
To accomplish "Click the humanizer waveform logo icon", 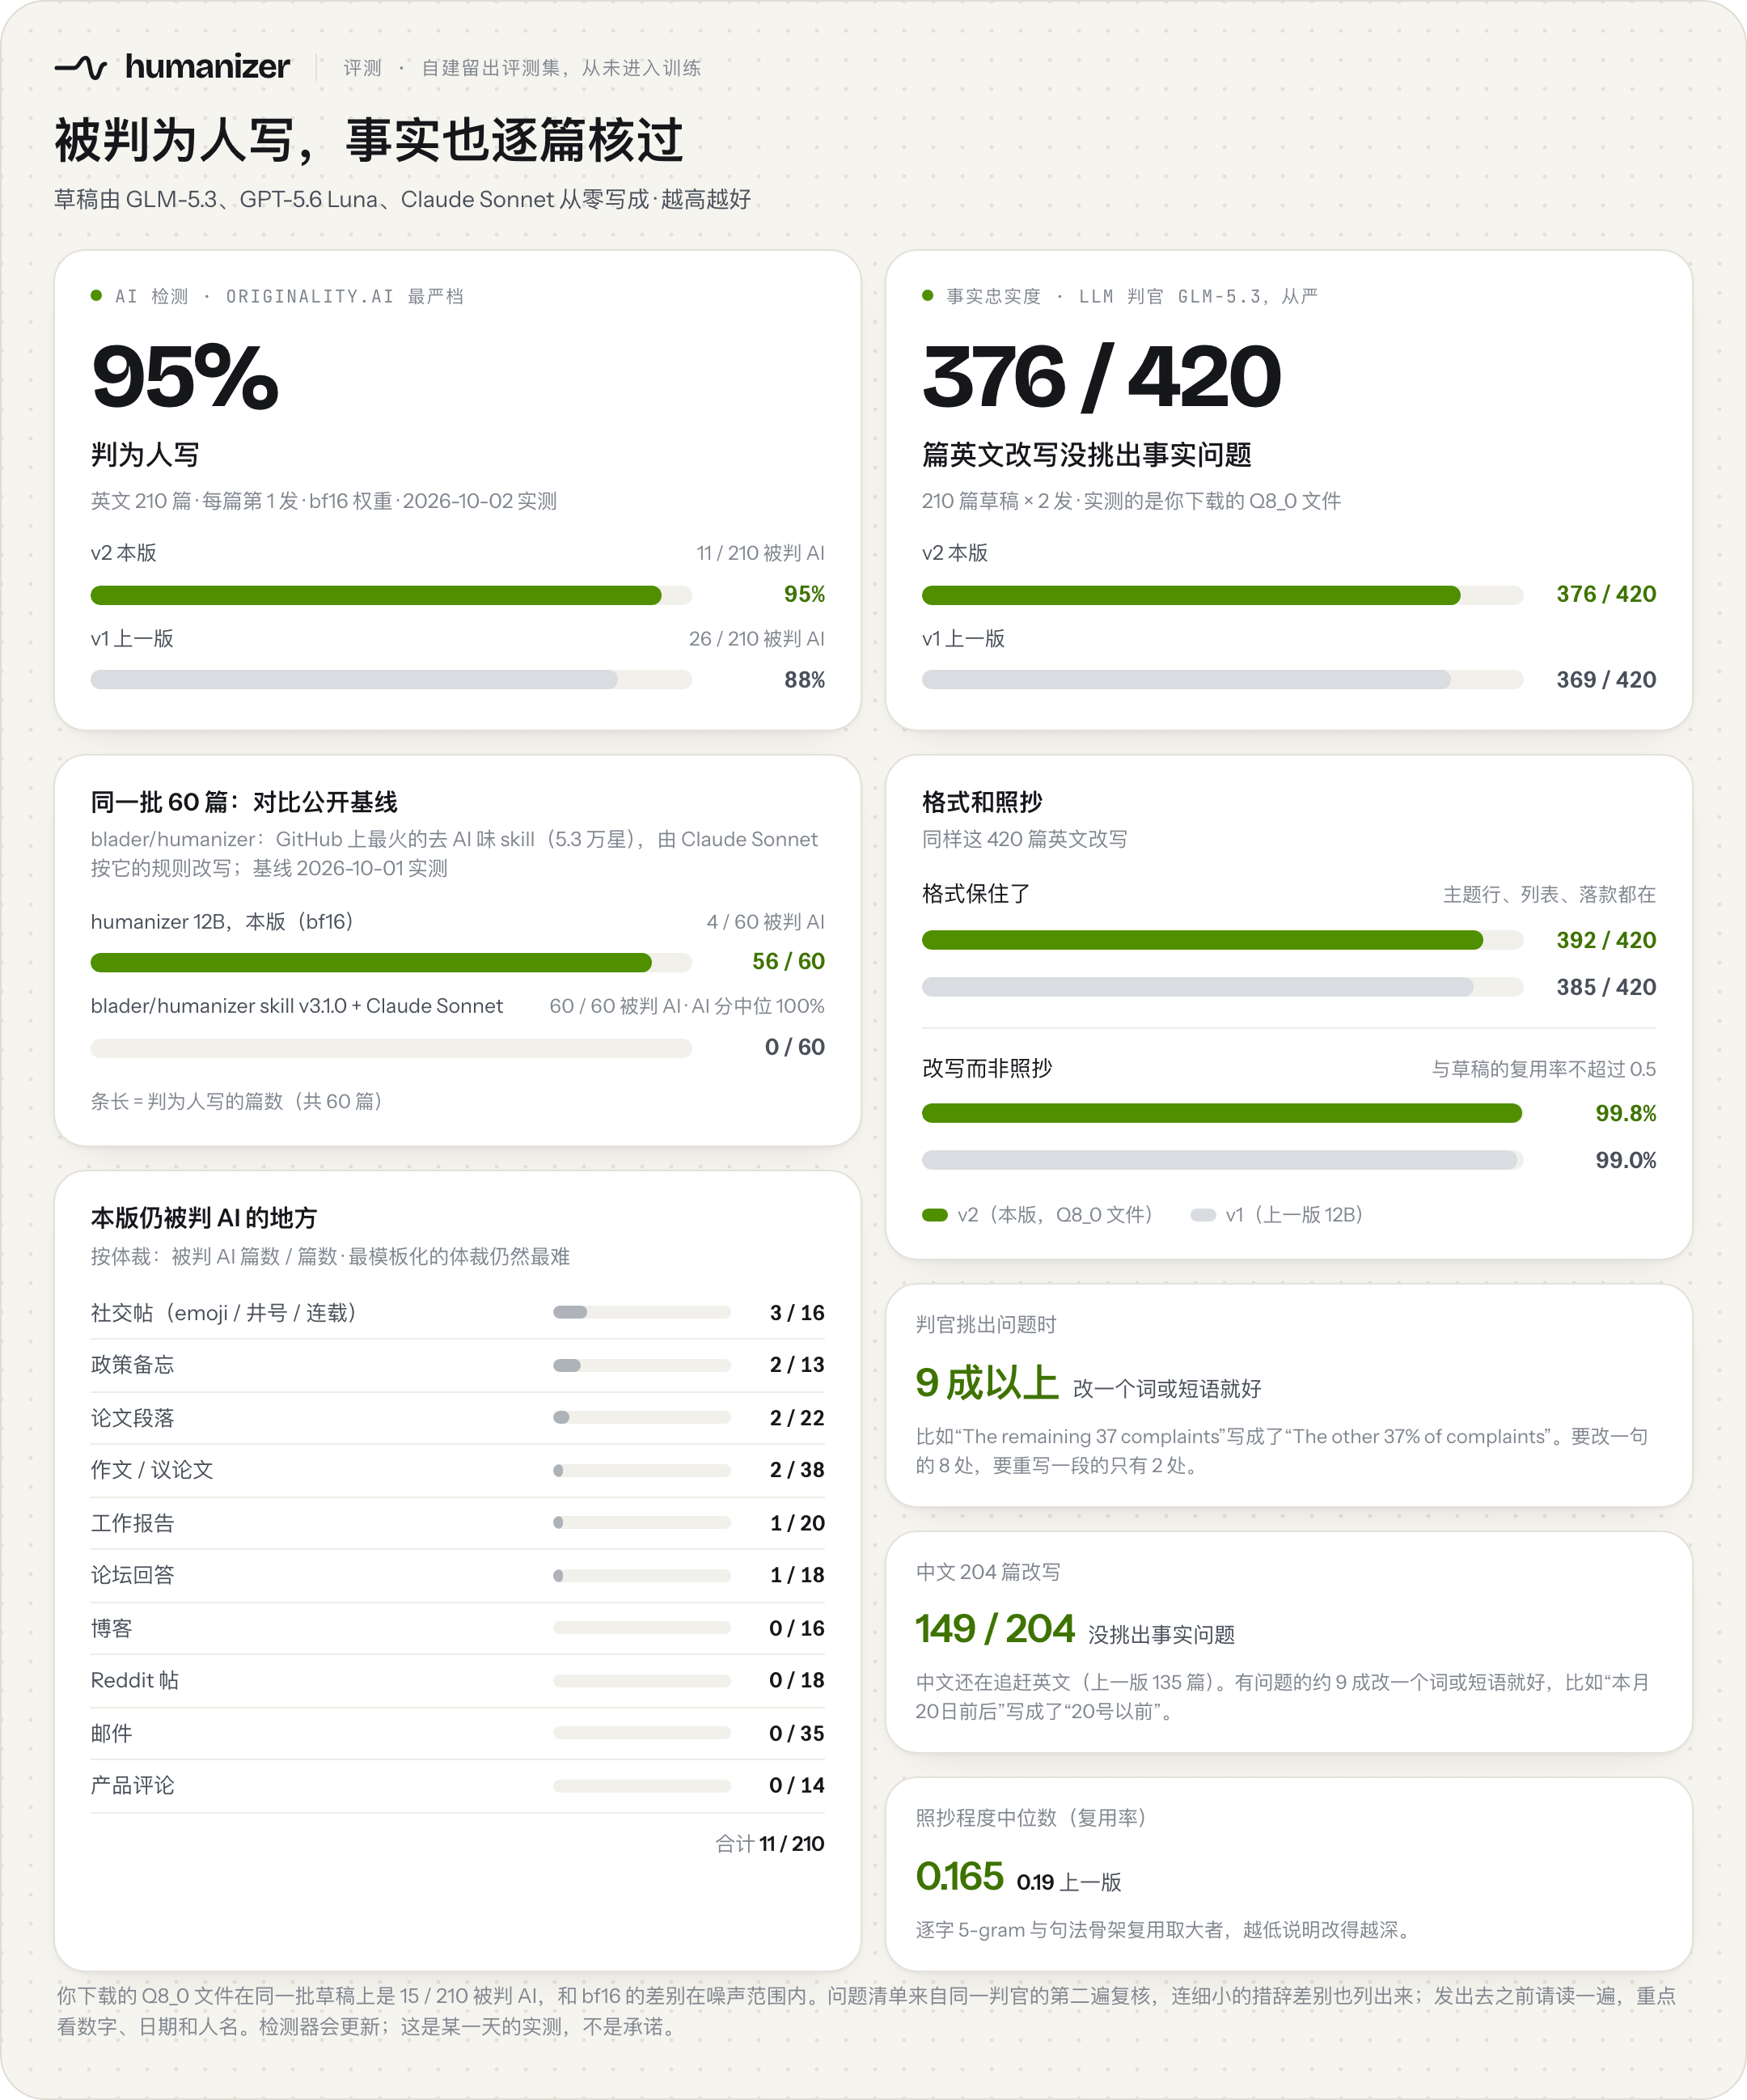I will 81,67.
